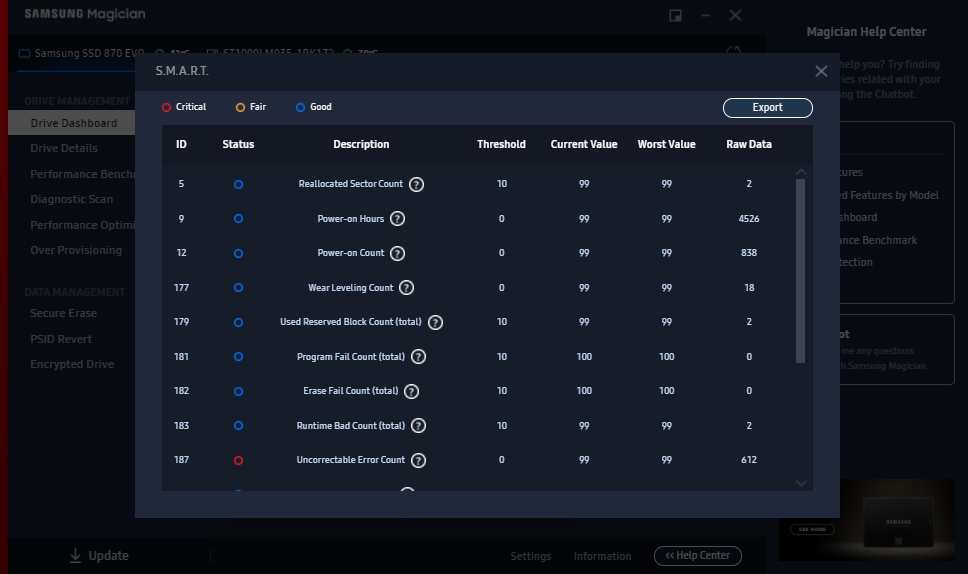Click Good status circle for ID 181

pyautogui.click(x=238, y=357)
